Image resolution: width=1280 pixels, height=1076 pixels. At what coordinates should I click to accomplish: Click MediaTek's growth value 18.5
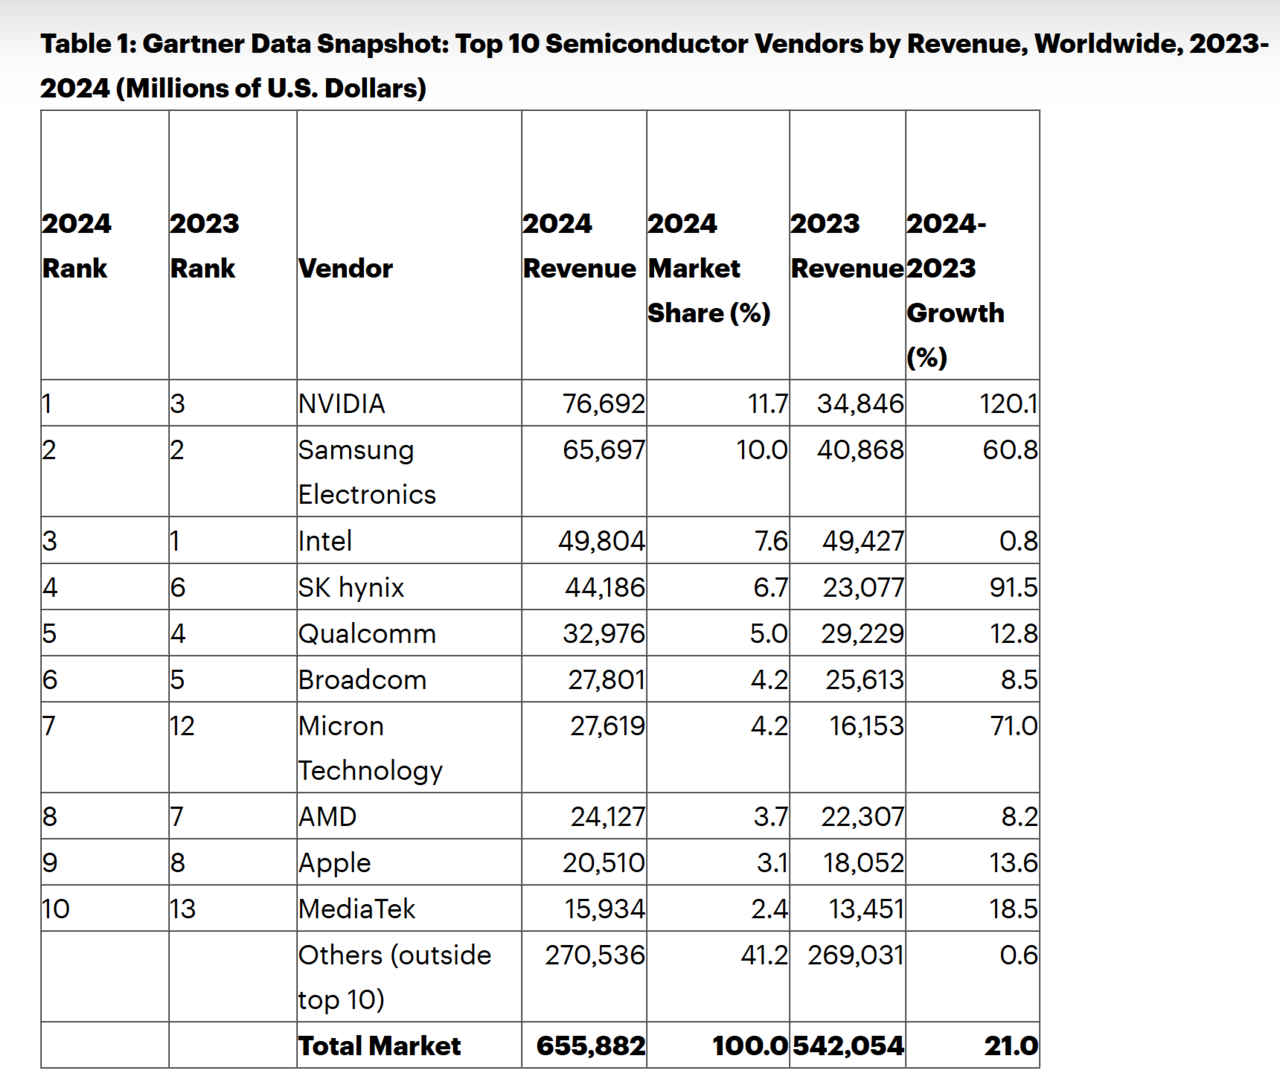[1014, 908]
